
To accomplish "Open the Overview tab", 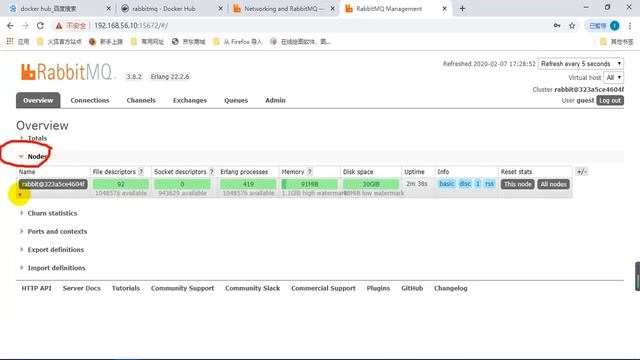I will (38, 100).
